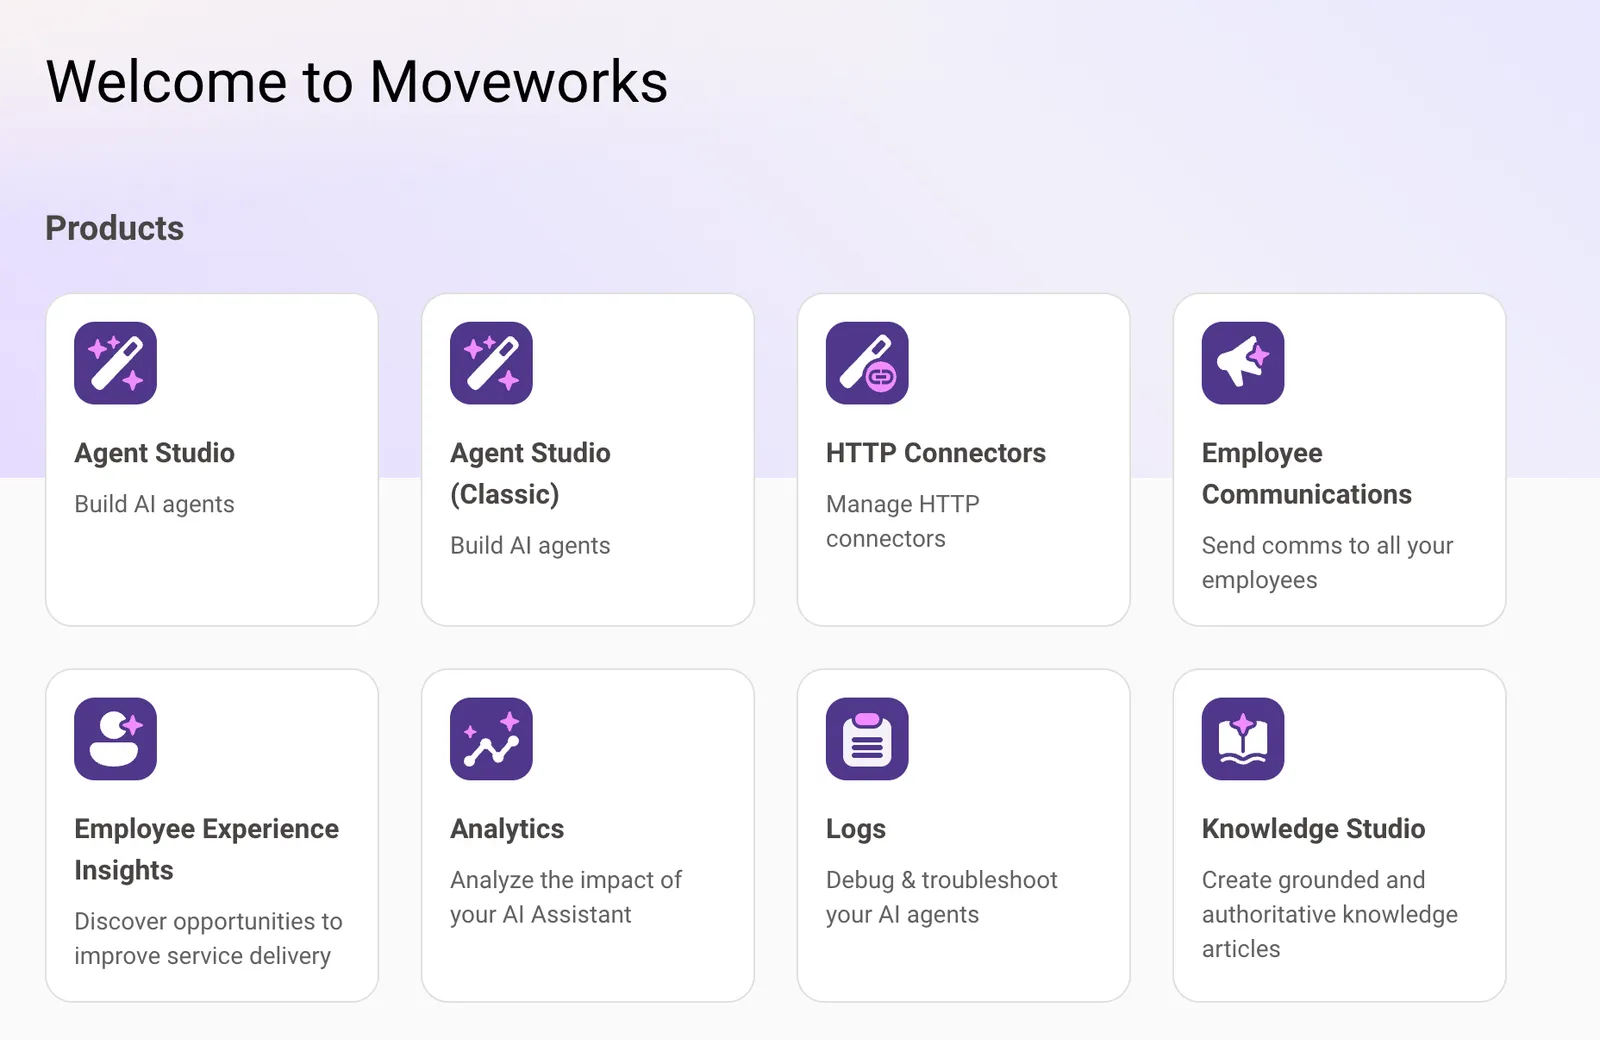Click "Build AI agents" under the non-Classic Agent Studio

tap(154, 504)
